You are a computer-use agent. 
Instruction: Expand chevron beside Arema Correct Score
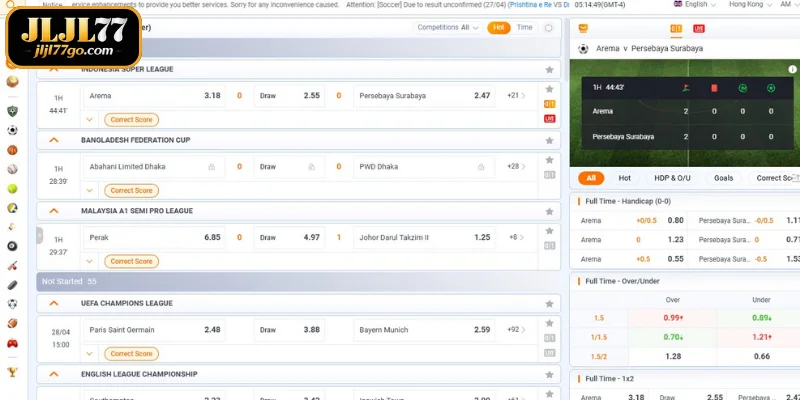click(x=90, y=120)
